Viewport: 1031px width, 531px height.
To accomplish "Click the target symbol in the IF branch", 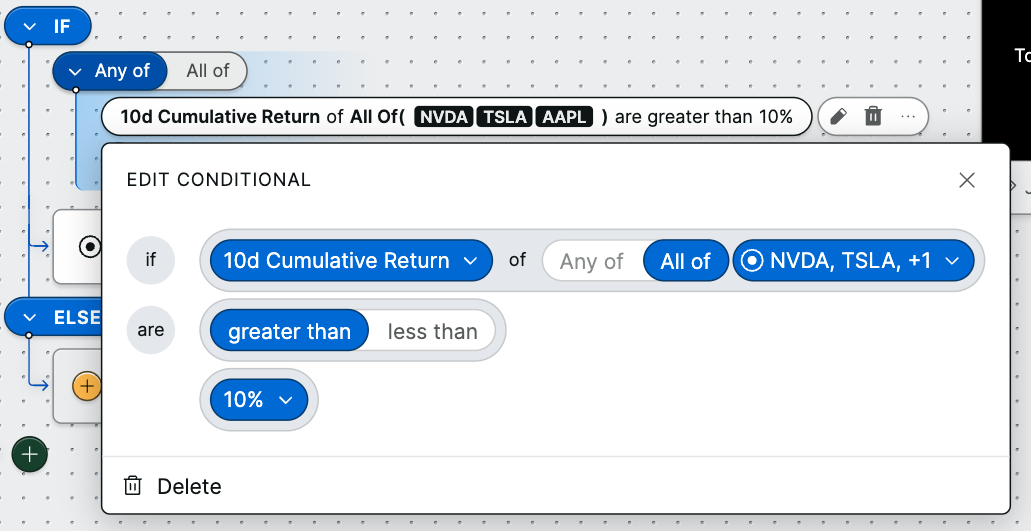I will click(x=89, y=246).
